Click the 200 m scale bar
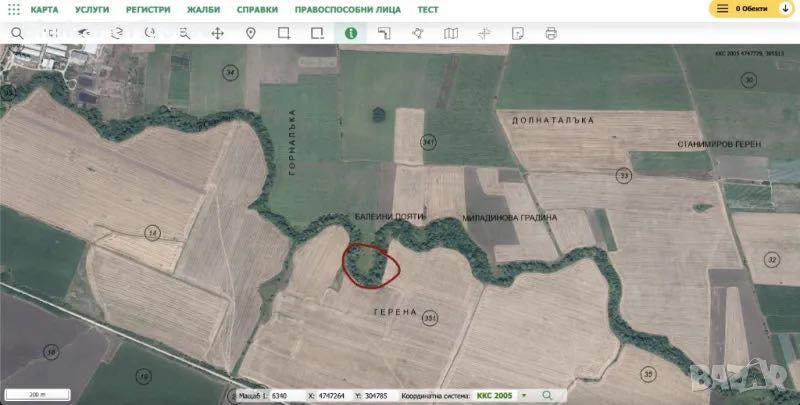Screen dimensions: 800x405 click(x=37, y=395)
